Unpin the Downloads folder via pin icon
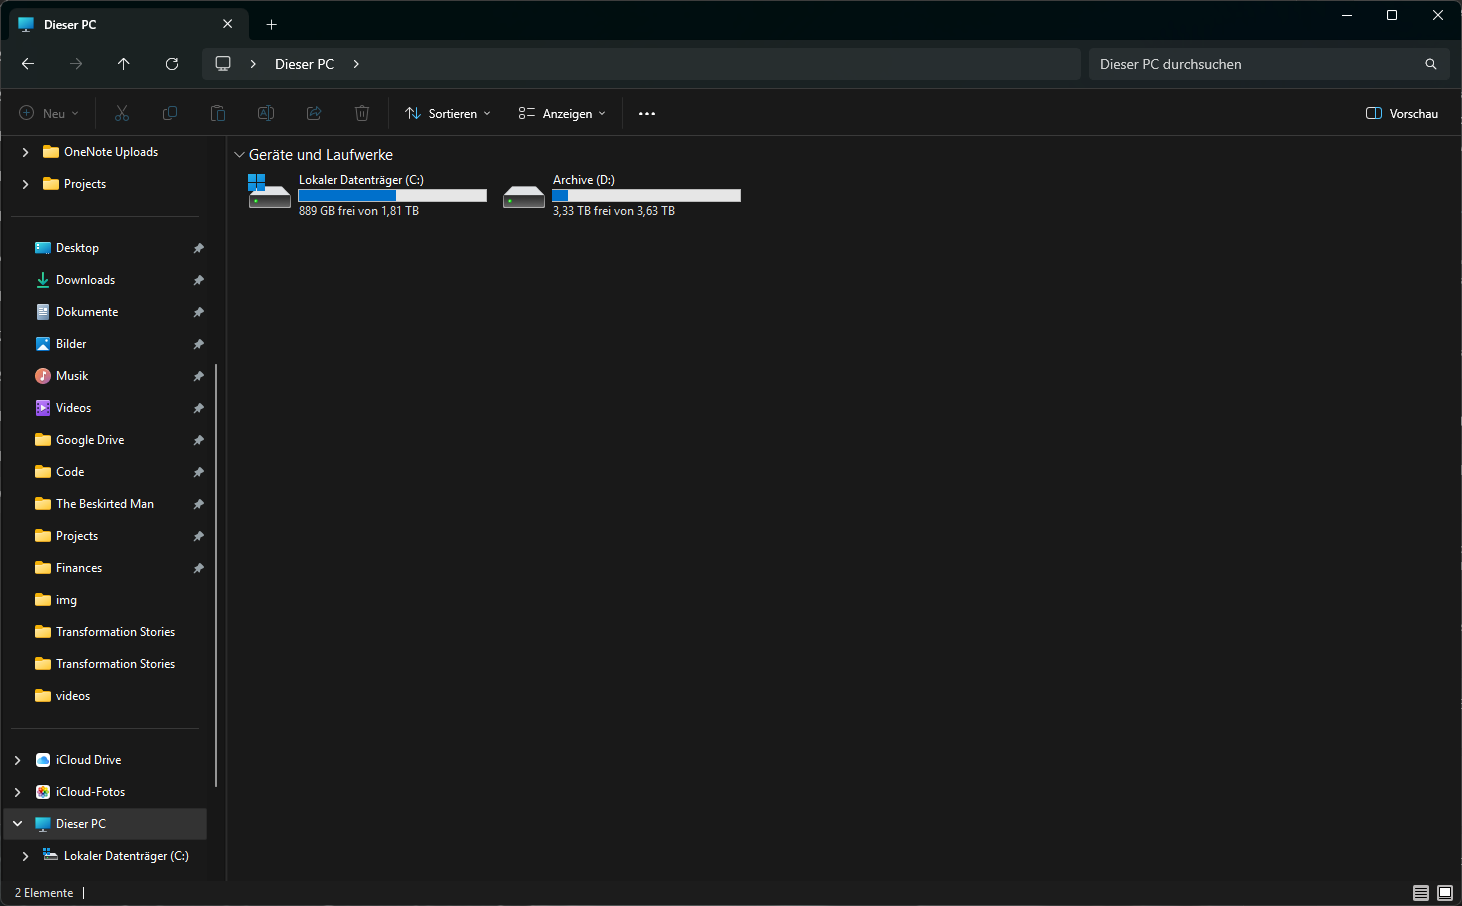 tap(198, 280)
